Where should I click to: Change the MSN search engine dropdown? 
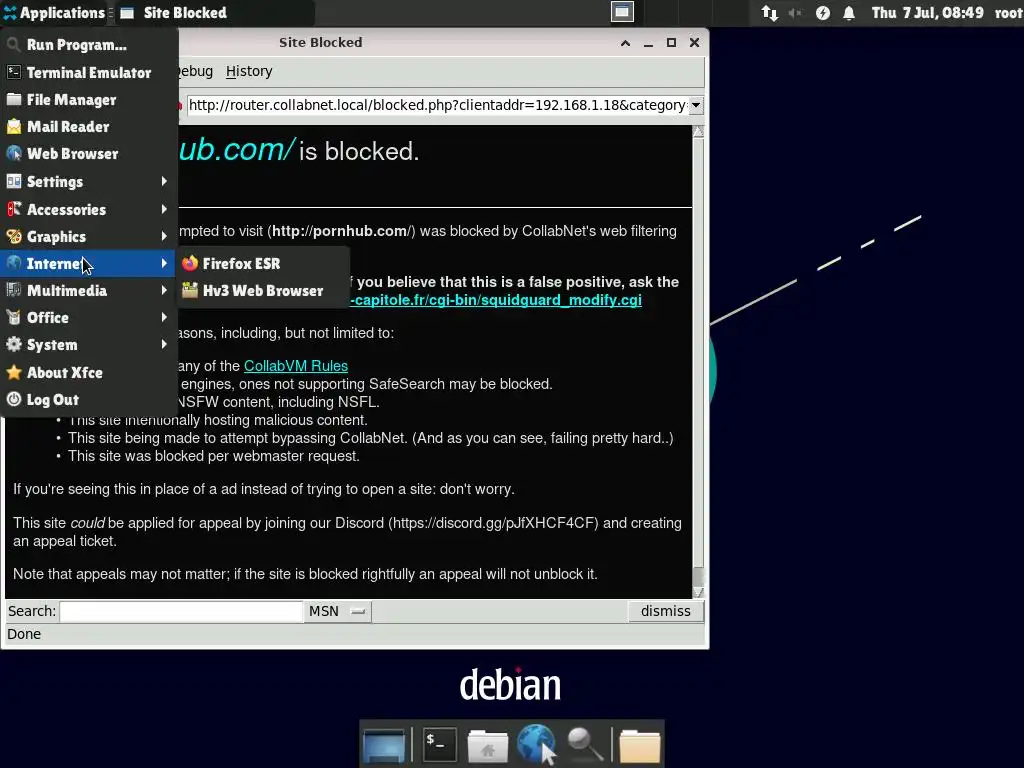(x=337, y=611)
